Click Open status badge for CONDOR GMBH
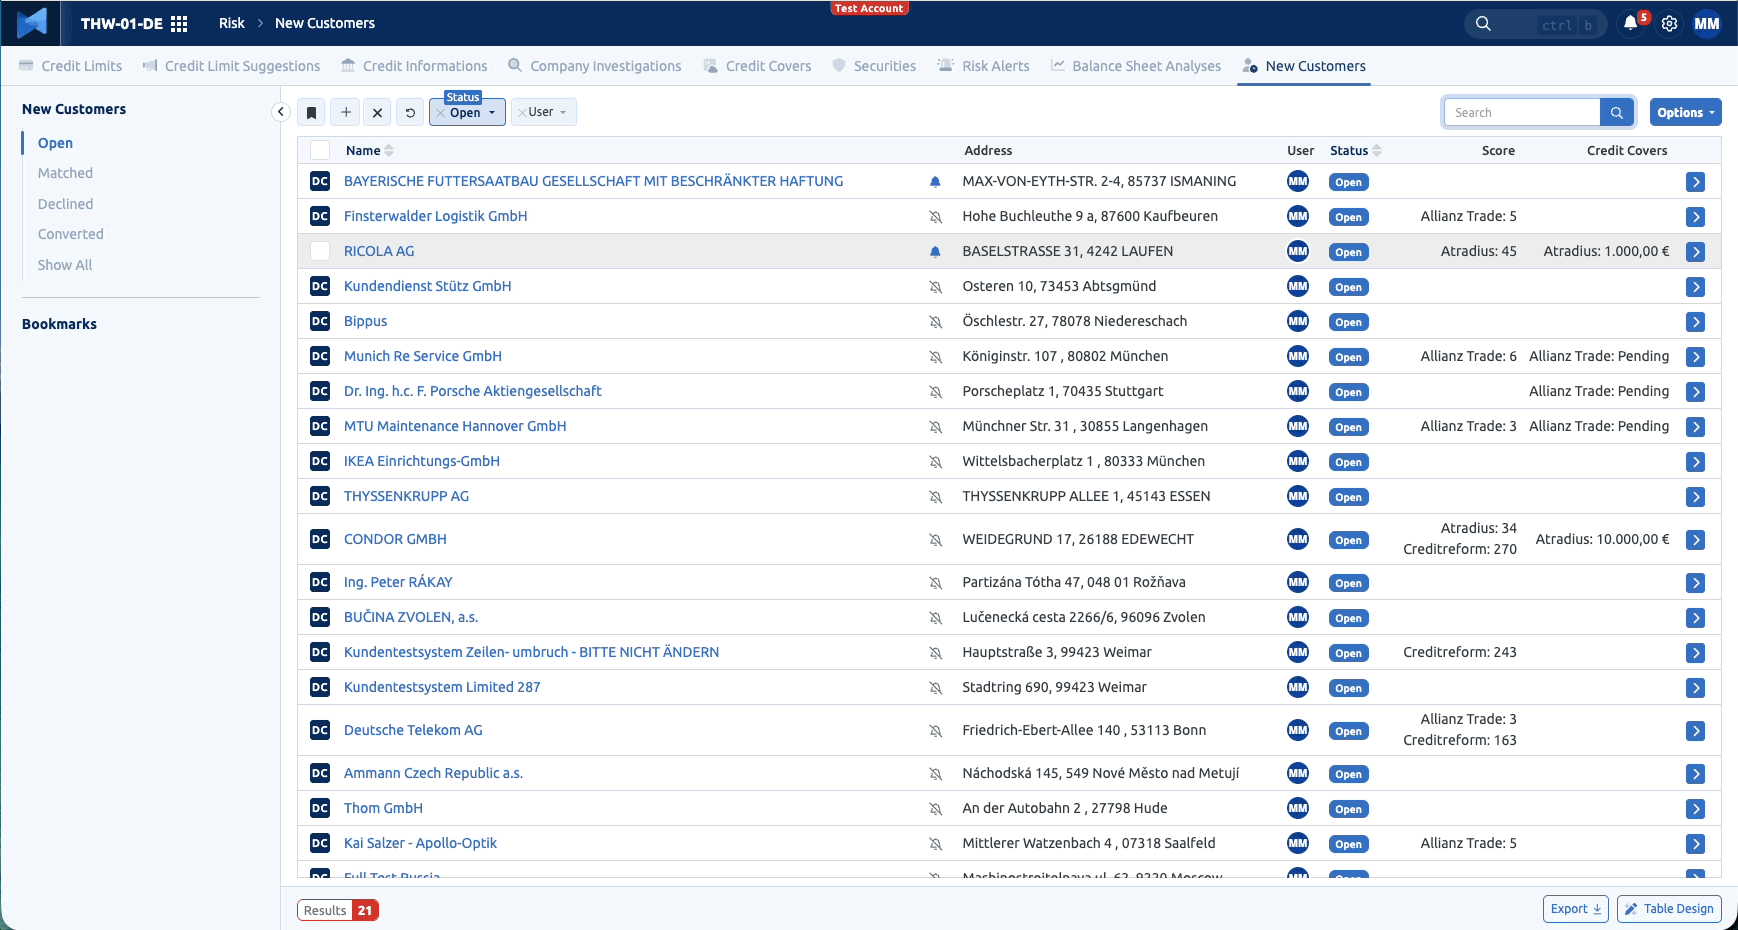 1348,540
